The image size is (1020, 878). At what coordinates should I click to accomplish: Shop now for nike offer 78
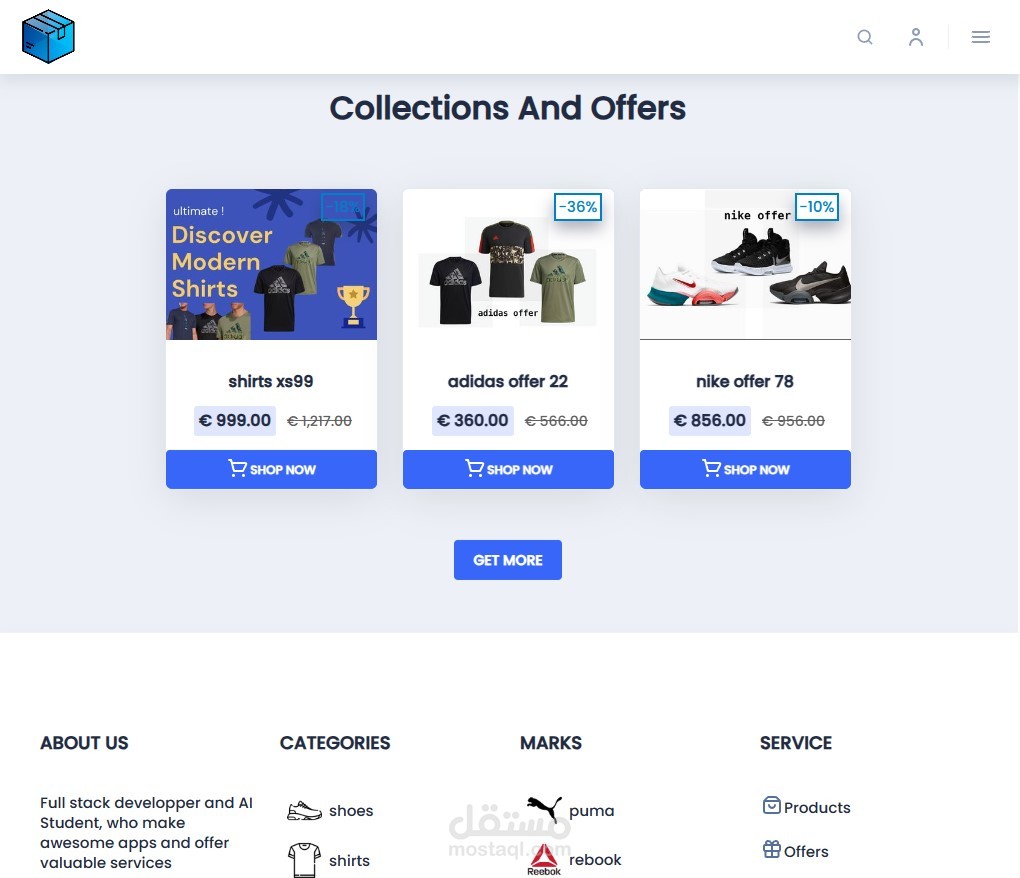[745, 469]
